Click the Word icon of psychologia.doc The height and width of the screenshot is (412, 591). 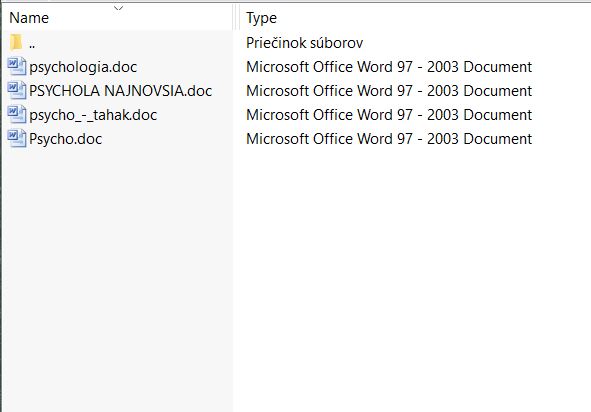(x=17, y=66)
